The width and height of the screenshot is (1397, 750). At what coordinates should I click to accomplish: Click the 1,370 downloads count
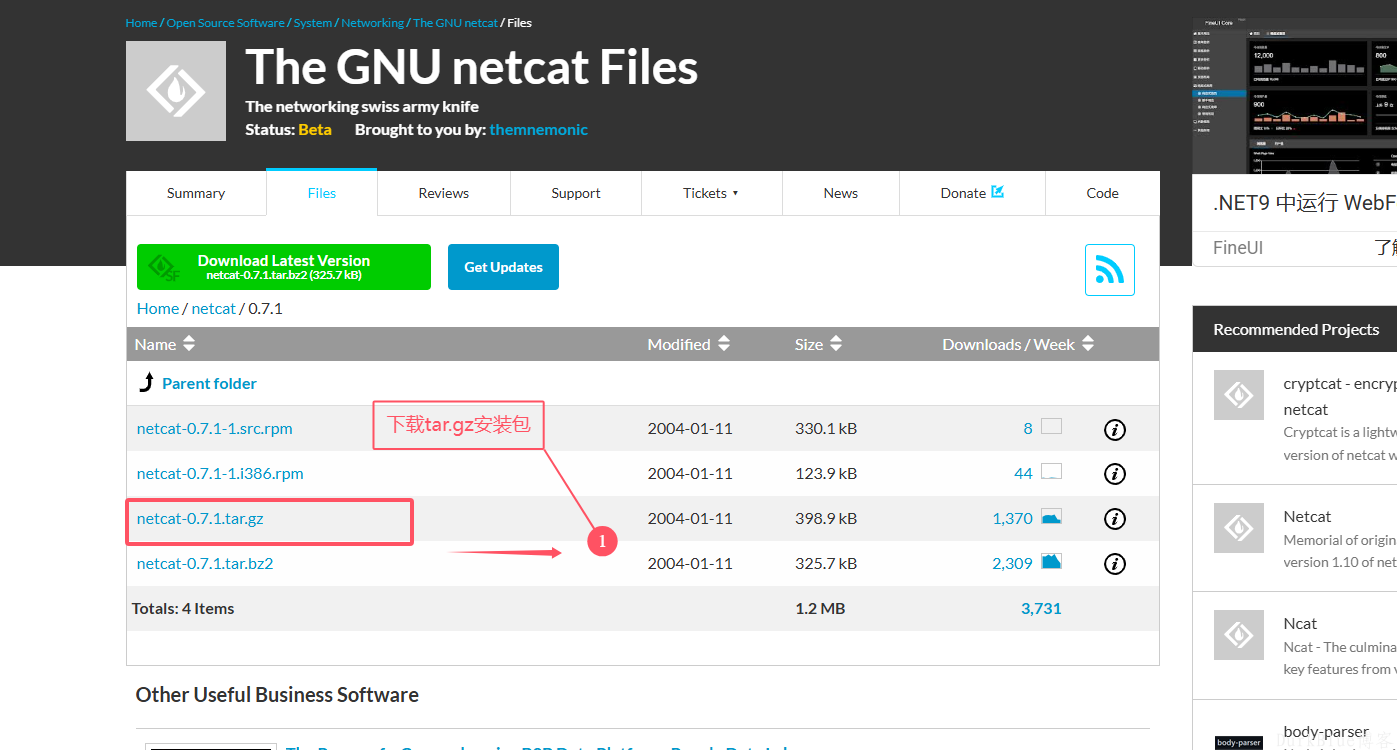click(x=1013, y=519)
